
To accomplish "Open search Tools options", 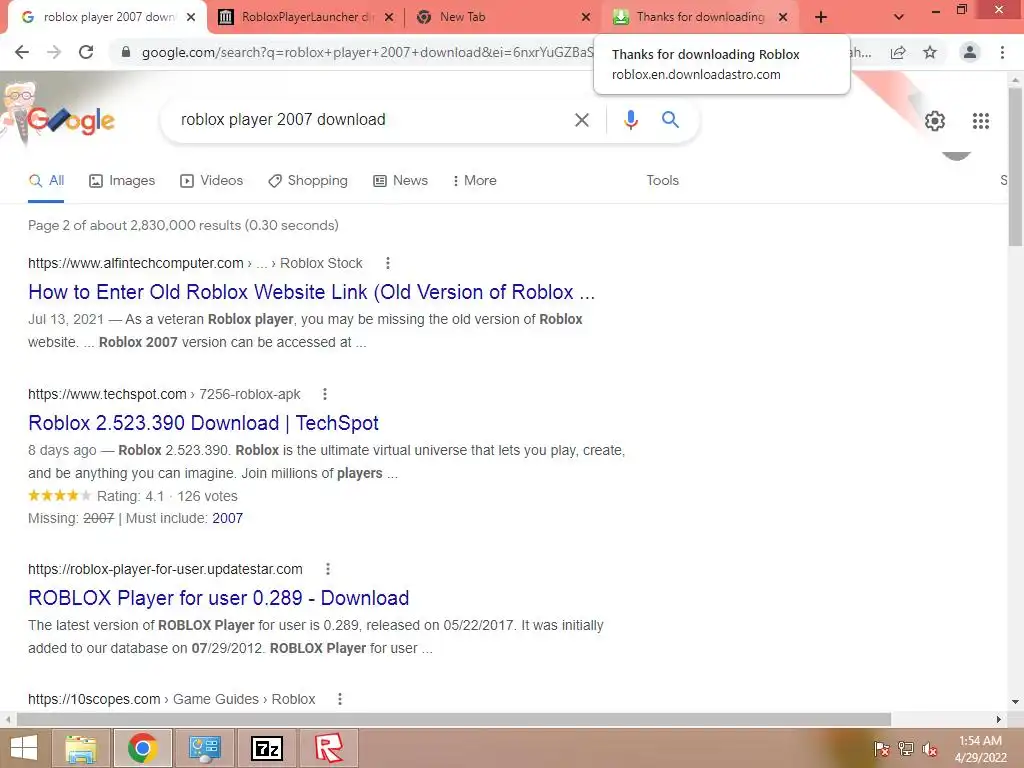I will click(662, 181).
